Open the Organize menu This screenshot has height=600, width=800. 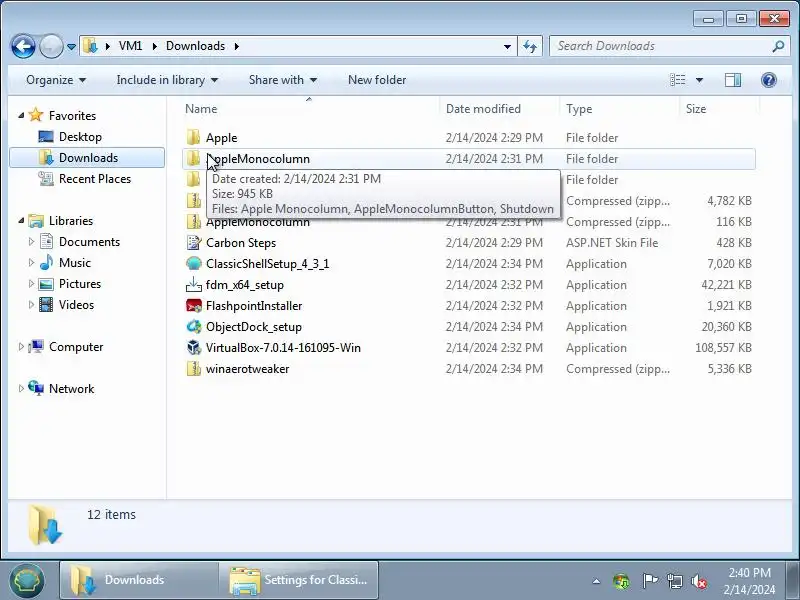point(56,80)
